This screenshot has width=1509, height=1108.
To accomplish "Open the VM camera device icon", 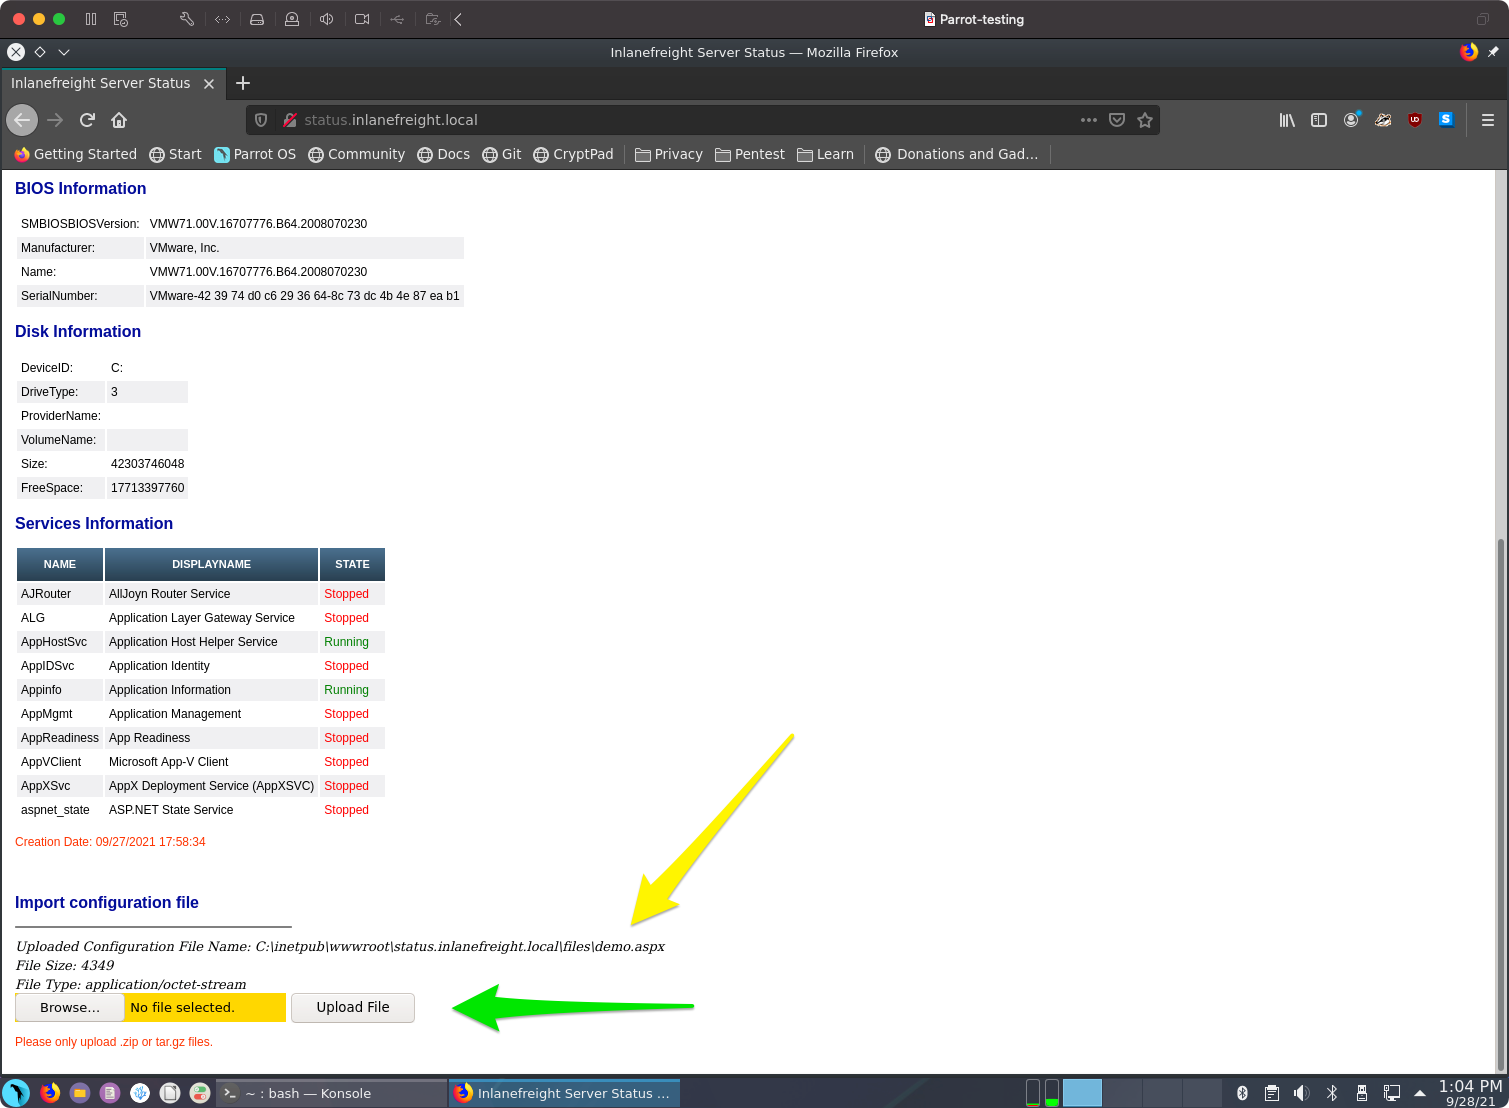I will point(362,19).
